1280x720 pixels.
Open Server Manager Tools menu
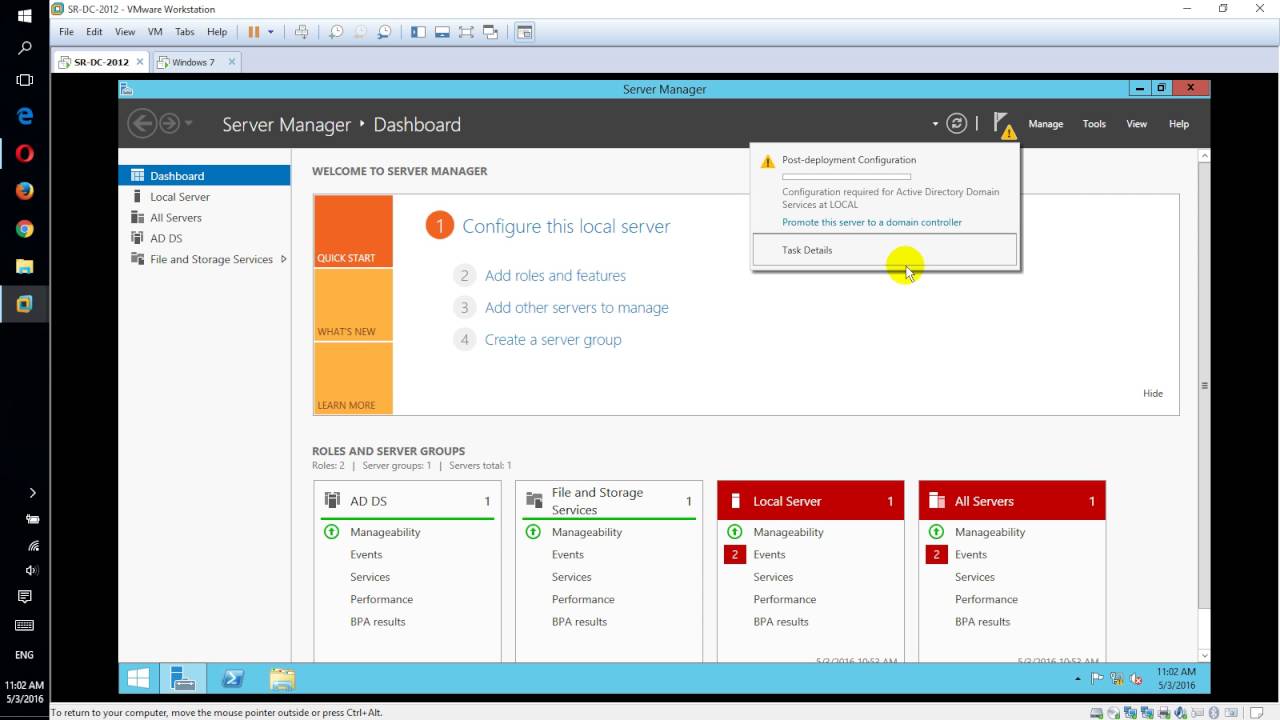tap(1094, 124)
